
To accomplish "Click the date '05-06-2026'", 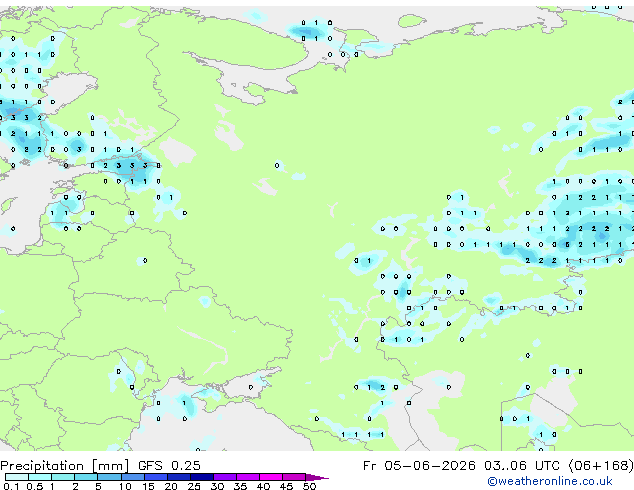I will (x=430, y=466).
